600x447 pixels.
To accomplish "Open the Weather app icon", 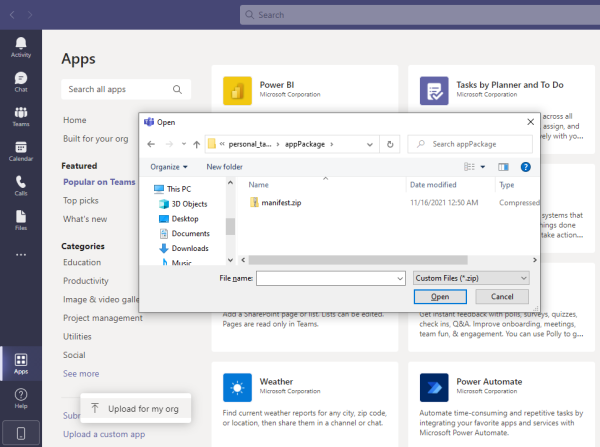I will (x=237, y=387).
